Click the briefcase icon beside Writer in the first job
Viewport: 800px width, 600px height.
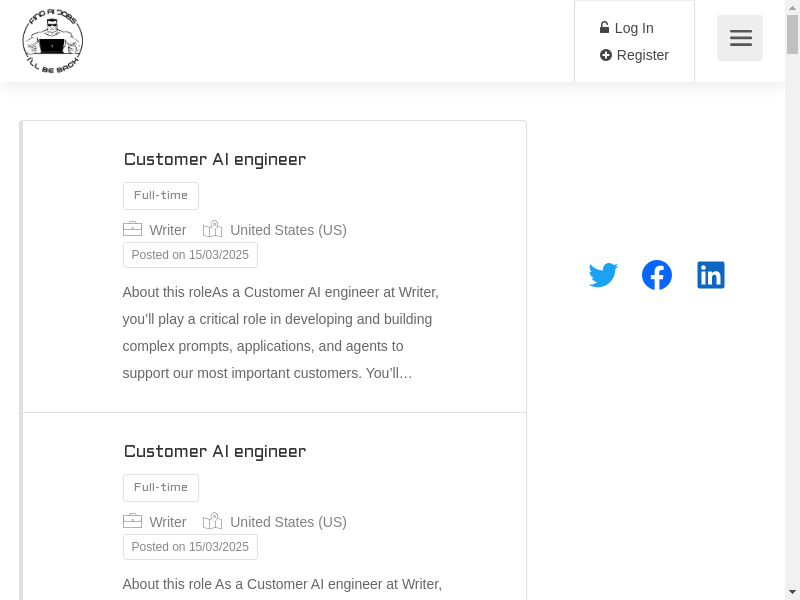point(132,229)
